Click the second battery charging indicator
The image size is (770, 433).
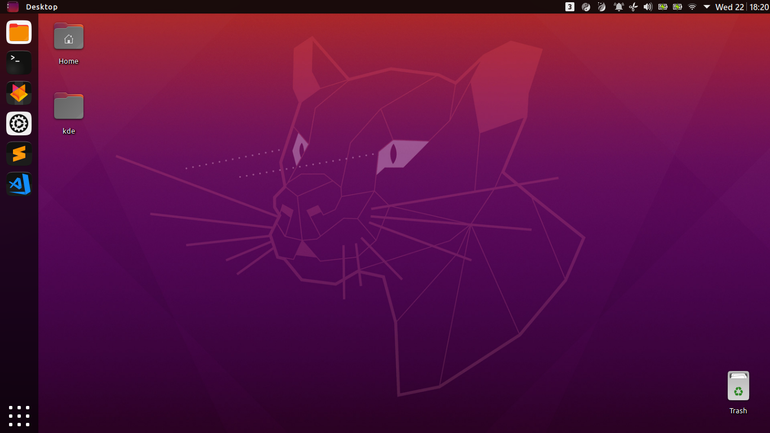click(677, 7)
